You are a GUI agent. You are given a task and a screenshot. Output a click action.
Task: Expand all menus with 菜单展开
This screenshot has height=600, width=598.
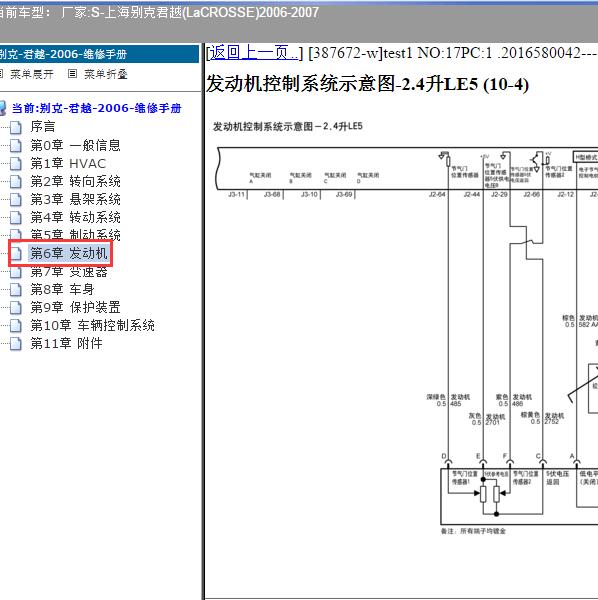point(31,74)
